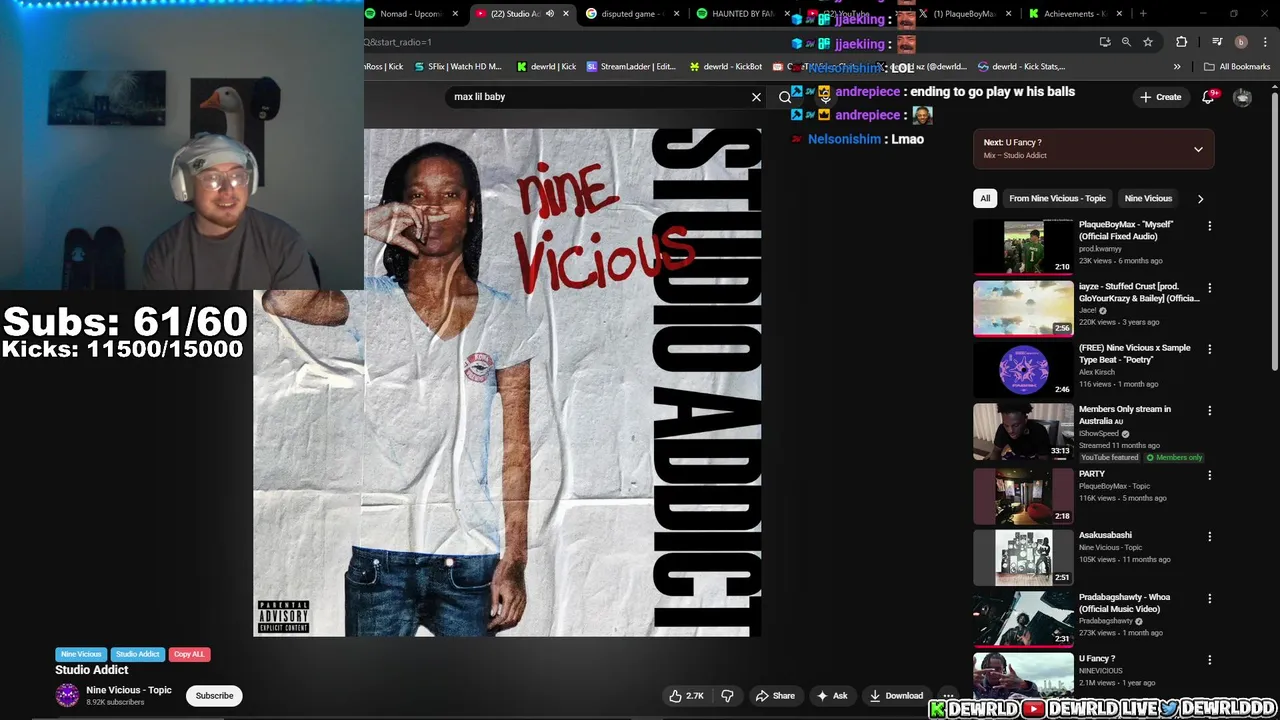
Task: Click the install app icon in address bar
Action: pyautogui.click(x=1104, y=42)
